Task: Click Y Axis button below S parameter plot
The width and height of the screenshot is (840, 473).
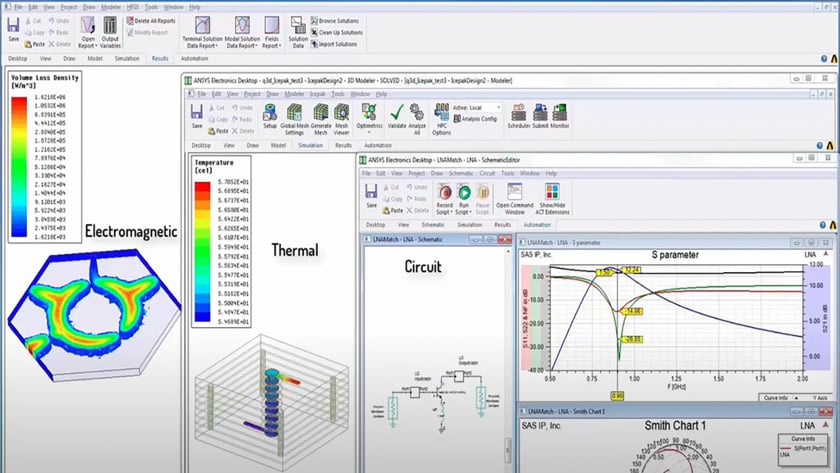Action: coord(819,397)
